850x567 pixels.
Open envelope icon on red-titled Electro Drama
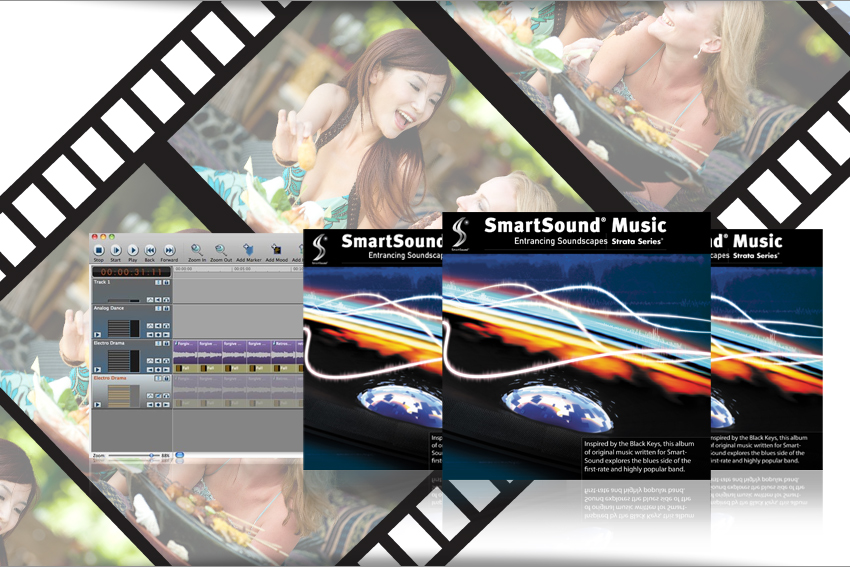150,396
